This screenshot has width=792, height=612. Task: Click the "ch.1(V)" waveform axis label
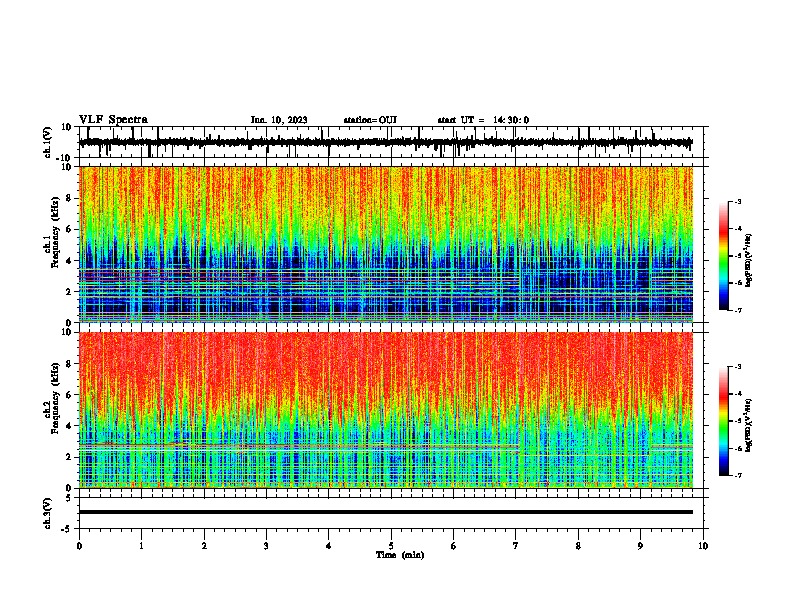(48, 142)
